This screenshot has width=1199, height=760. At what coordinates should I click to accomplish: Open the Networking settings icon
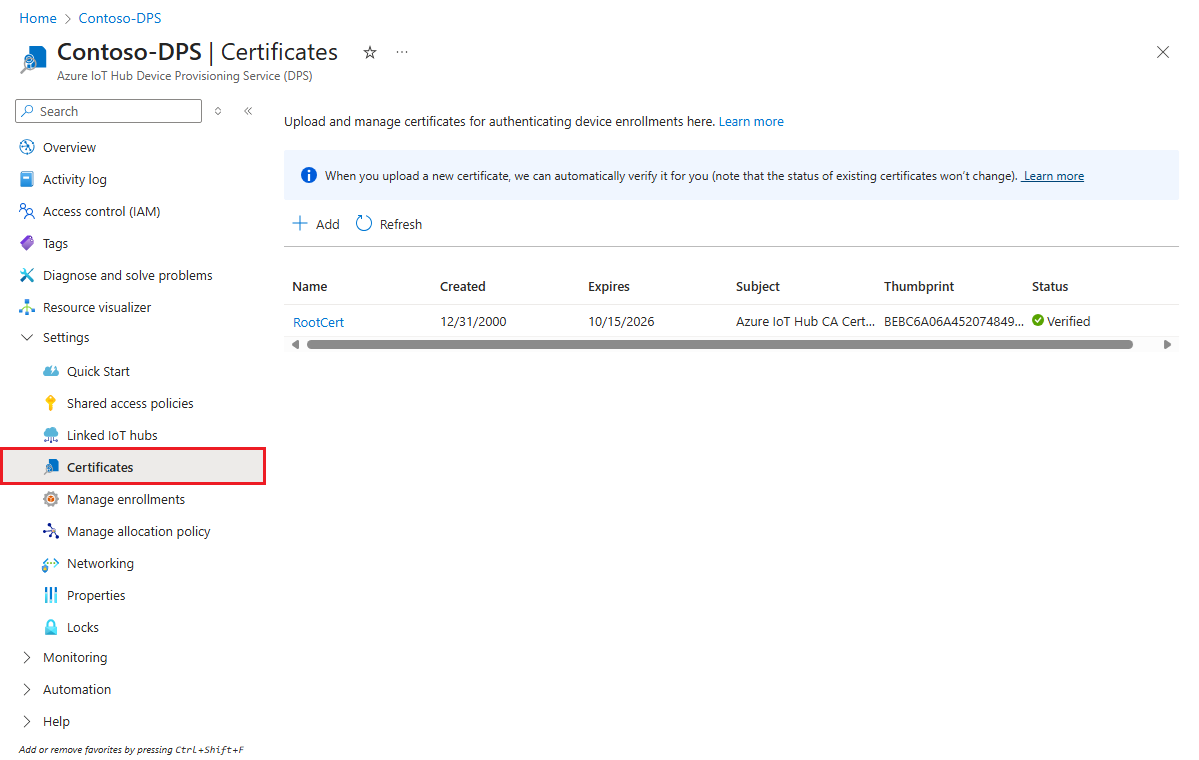[49, 563]
